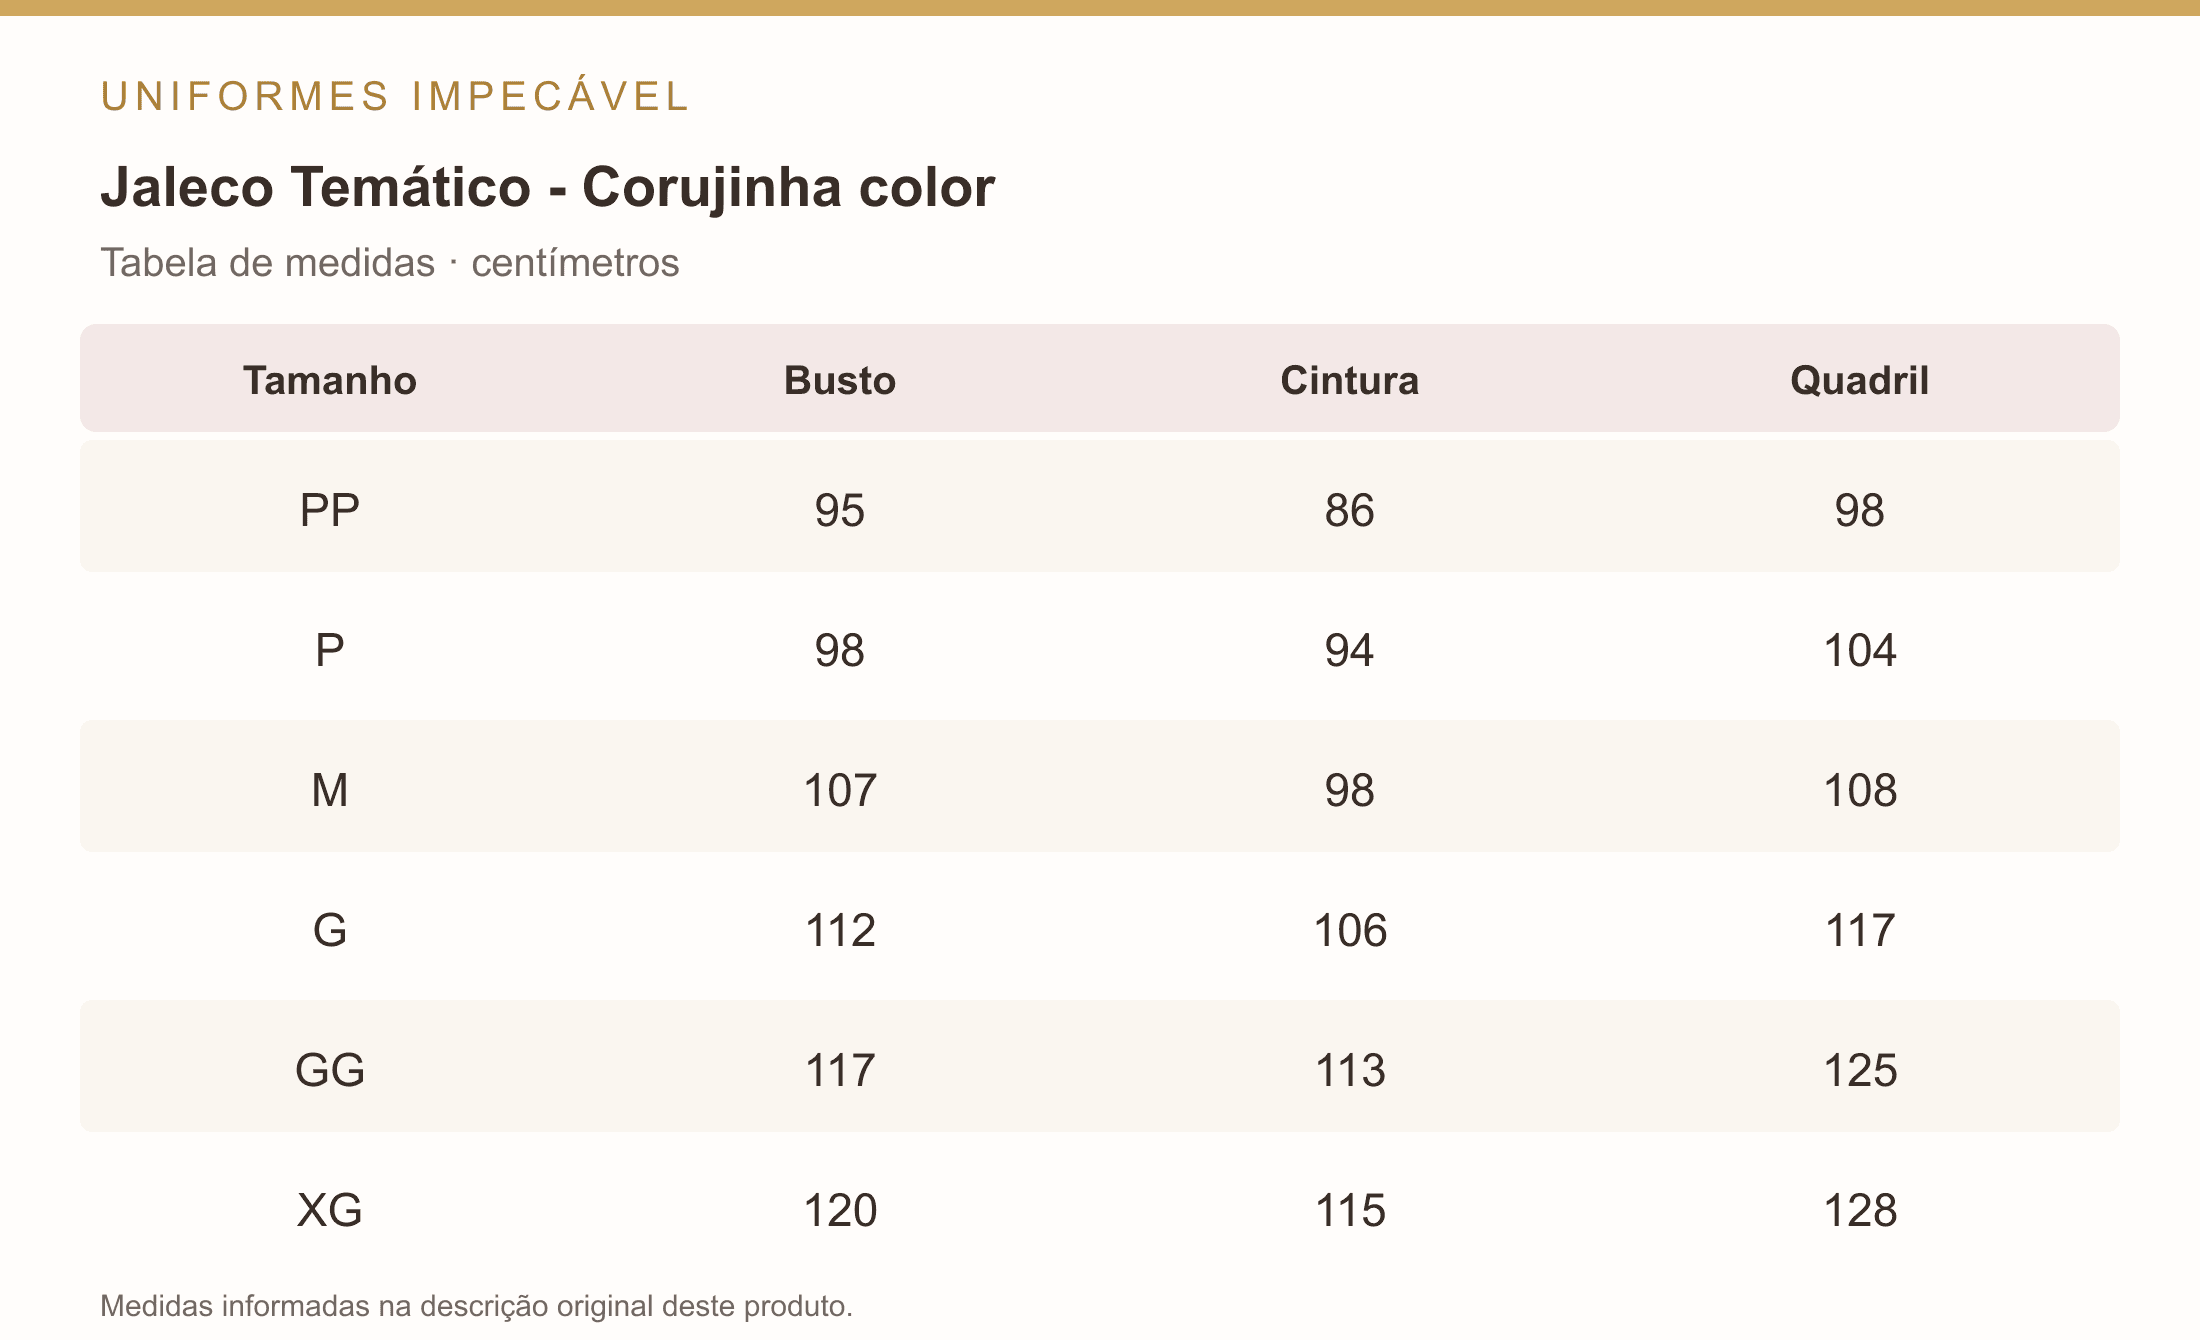Click the Jaleco Temático product title

548,187
